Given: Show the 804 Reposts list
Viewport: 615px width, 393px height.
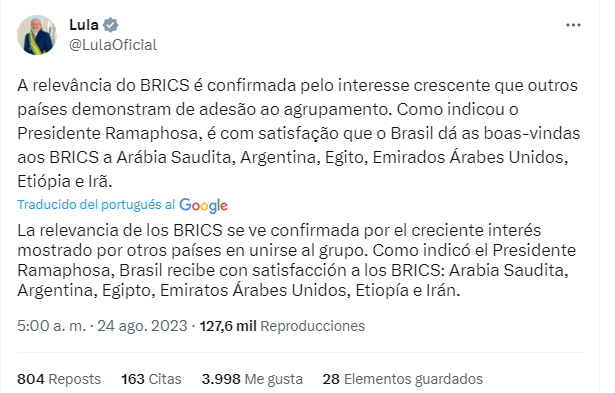Looking at the screenshot, I should [59, 379].
